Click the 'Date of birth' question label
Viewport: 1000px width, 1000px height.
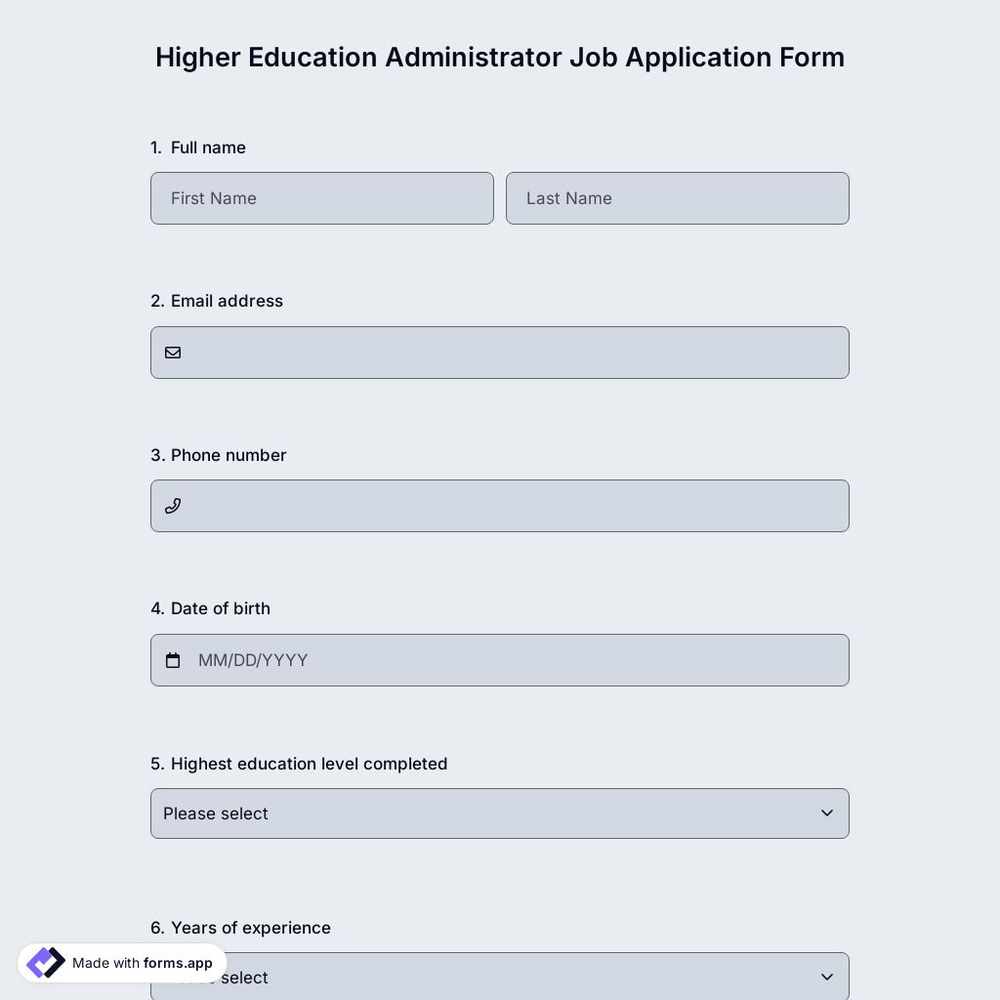(x=211, y=607)
